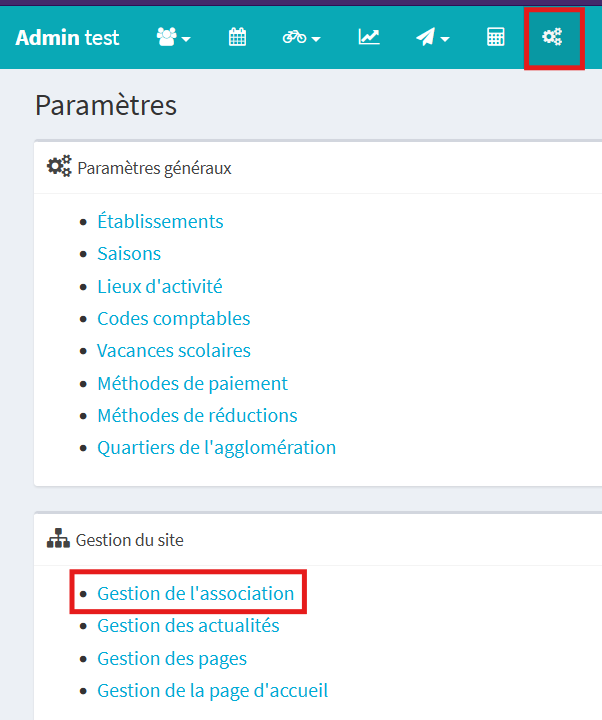Image resolution: width=602 pixels, height=720 pixels.
Task: Expand the users group dropdown
Action: tap(173, 37)
